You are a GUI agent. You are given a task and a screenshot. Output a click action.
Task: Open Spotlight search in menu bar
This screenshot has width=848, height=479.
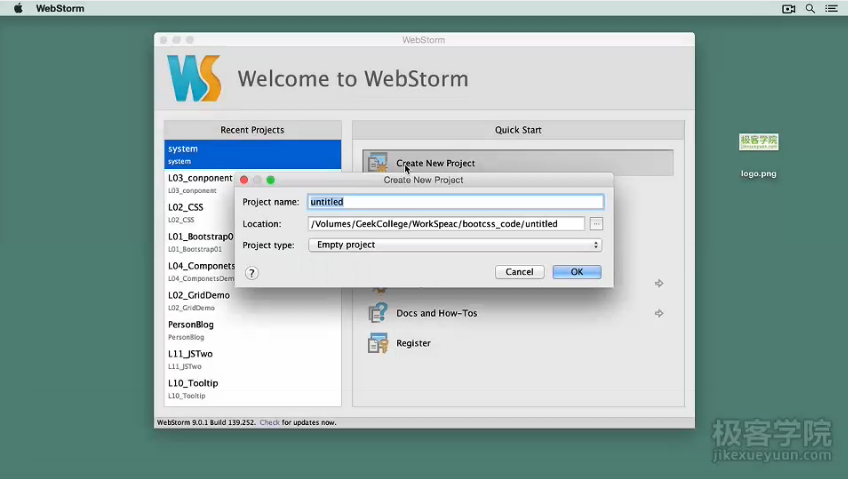click(810, 8)
